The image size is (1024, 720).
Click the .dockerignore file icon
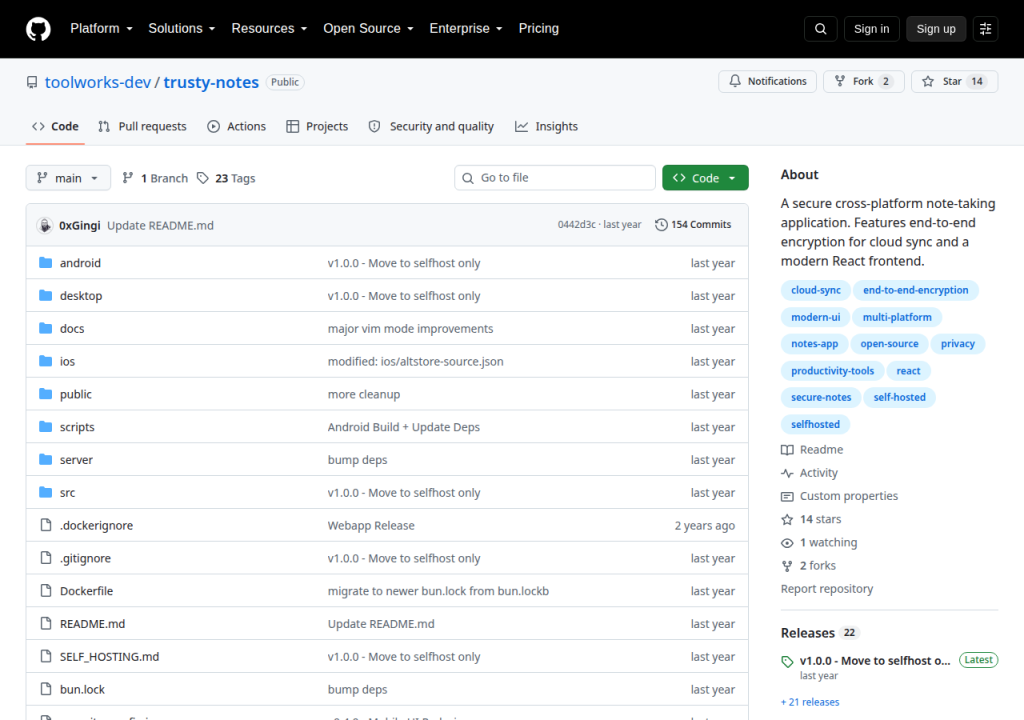(x=46, y=525)
